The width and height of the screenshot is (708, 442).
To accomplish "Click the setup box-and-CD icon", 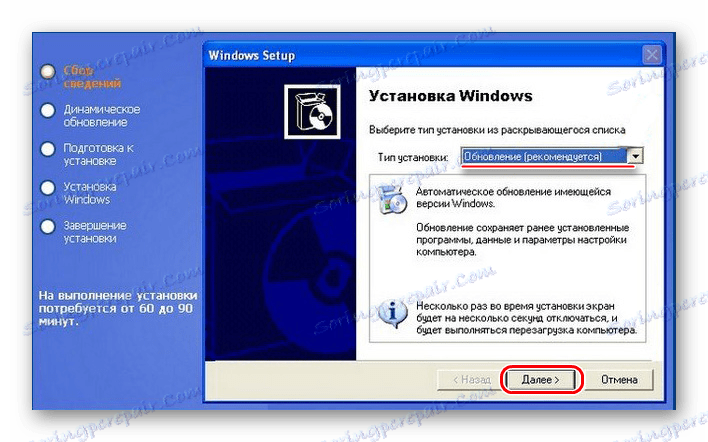I will [x=312, y=112].
